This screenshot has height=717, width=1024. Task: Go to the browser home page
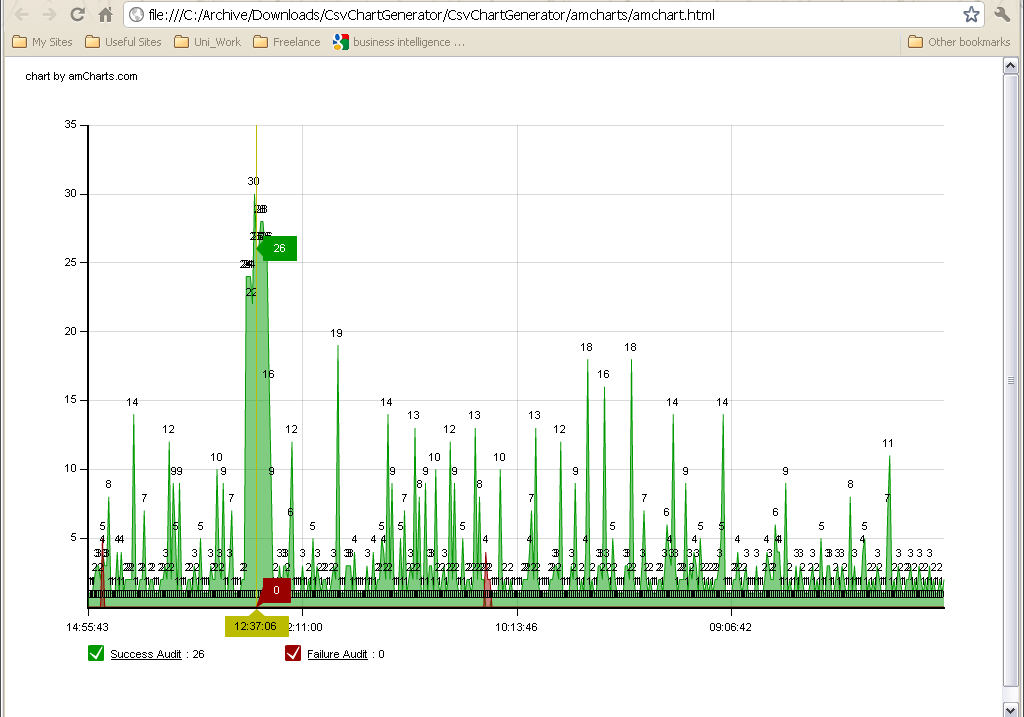click(105, 15)
